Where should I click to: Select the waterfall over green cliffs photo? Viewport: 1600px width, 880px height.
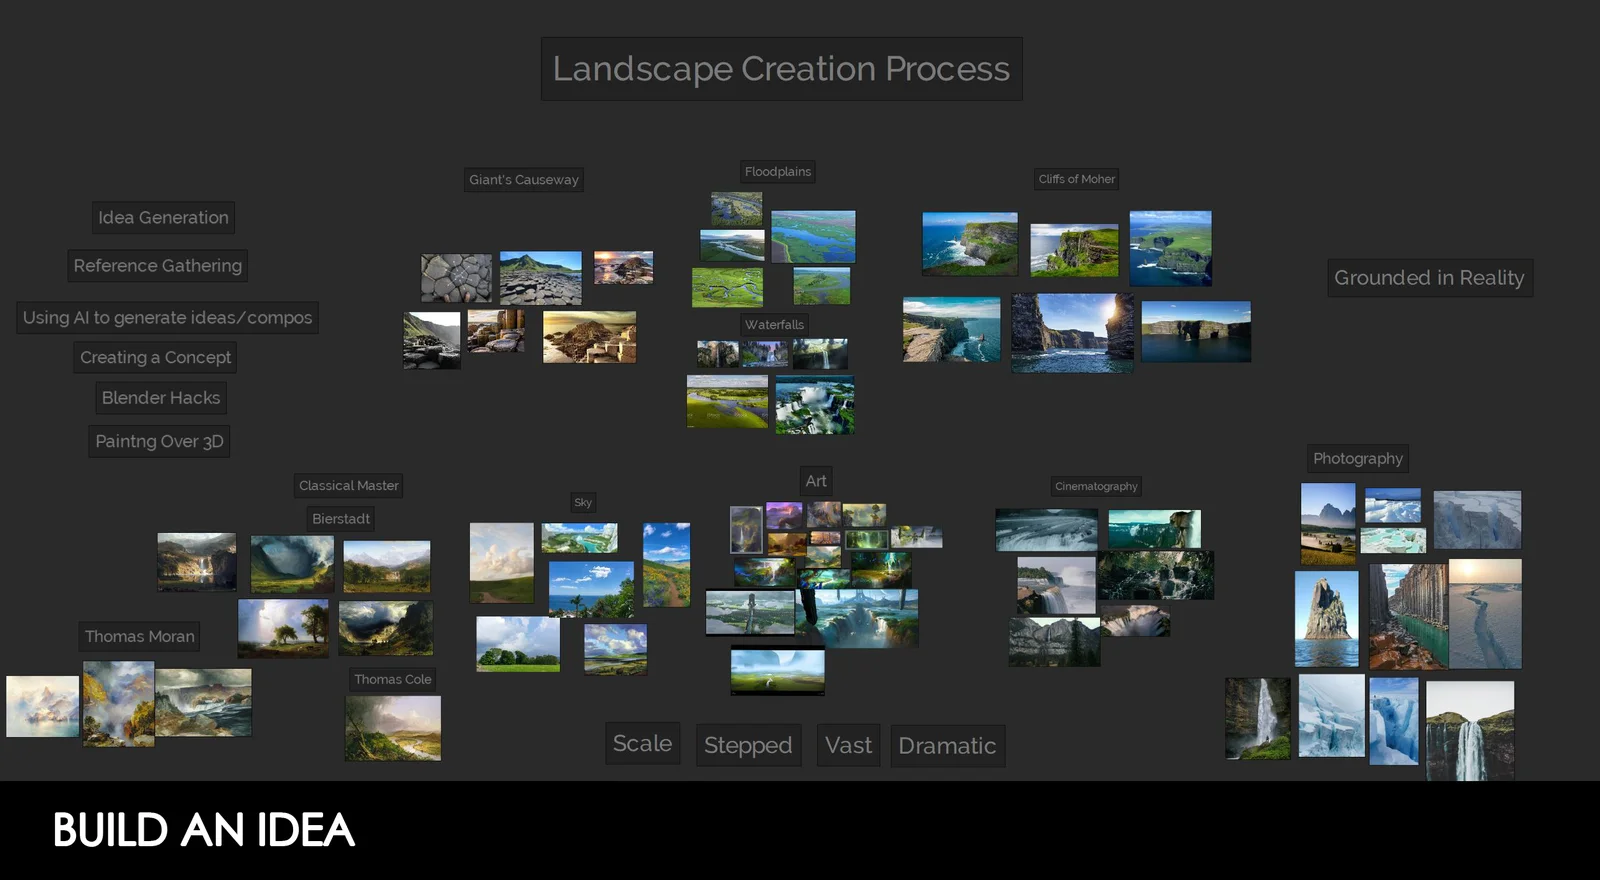click(x=1470, y=731)
